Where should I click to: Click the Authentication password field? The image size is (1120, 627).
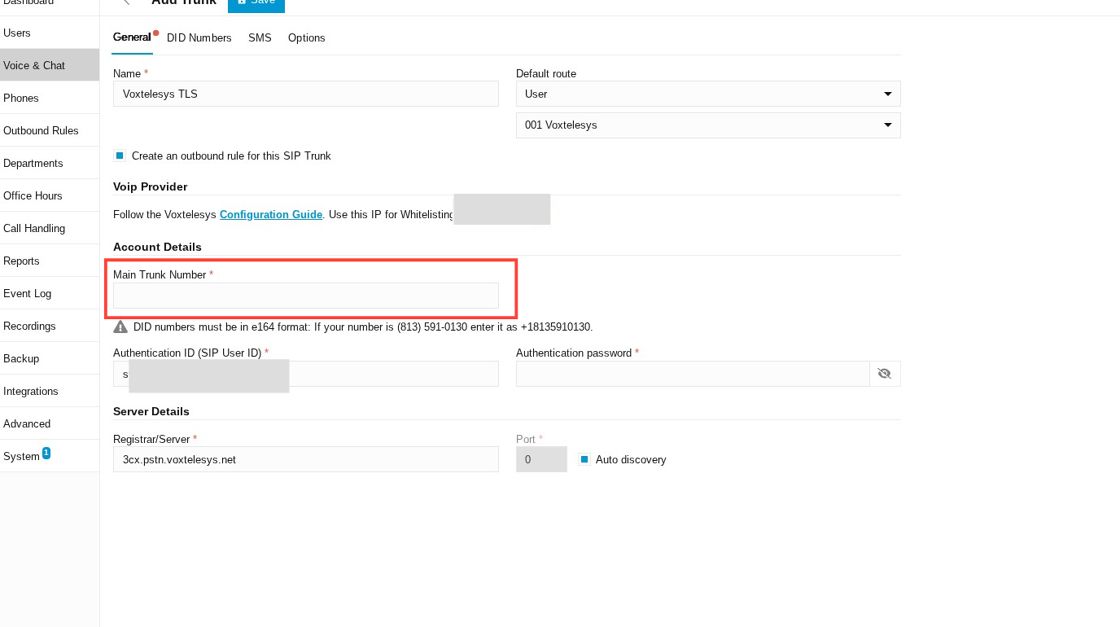[693, 373]
